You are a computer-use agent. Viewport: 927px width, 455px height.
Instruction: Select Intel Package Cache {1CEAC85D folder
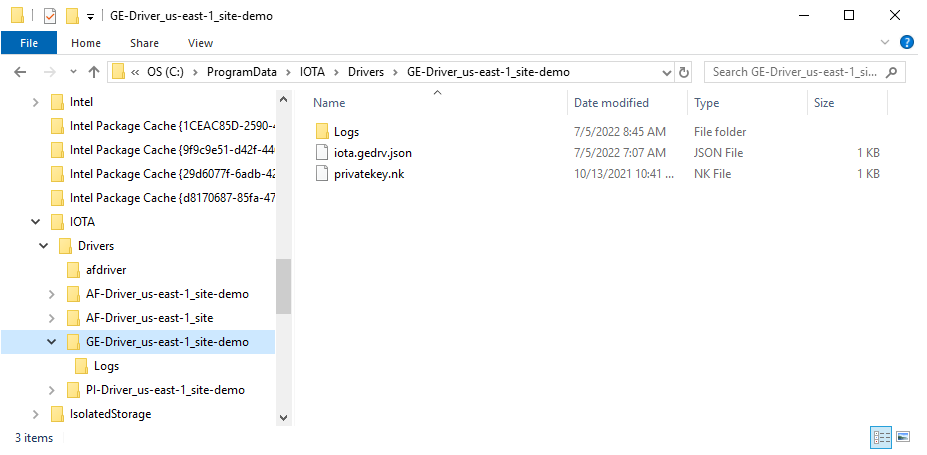172,126
